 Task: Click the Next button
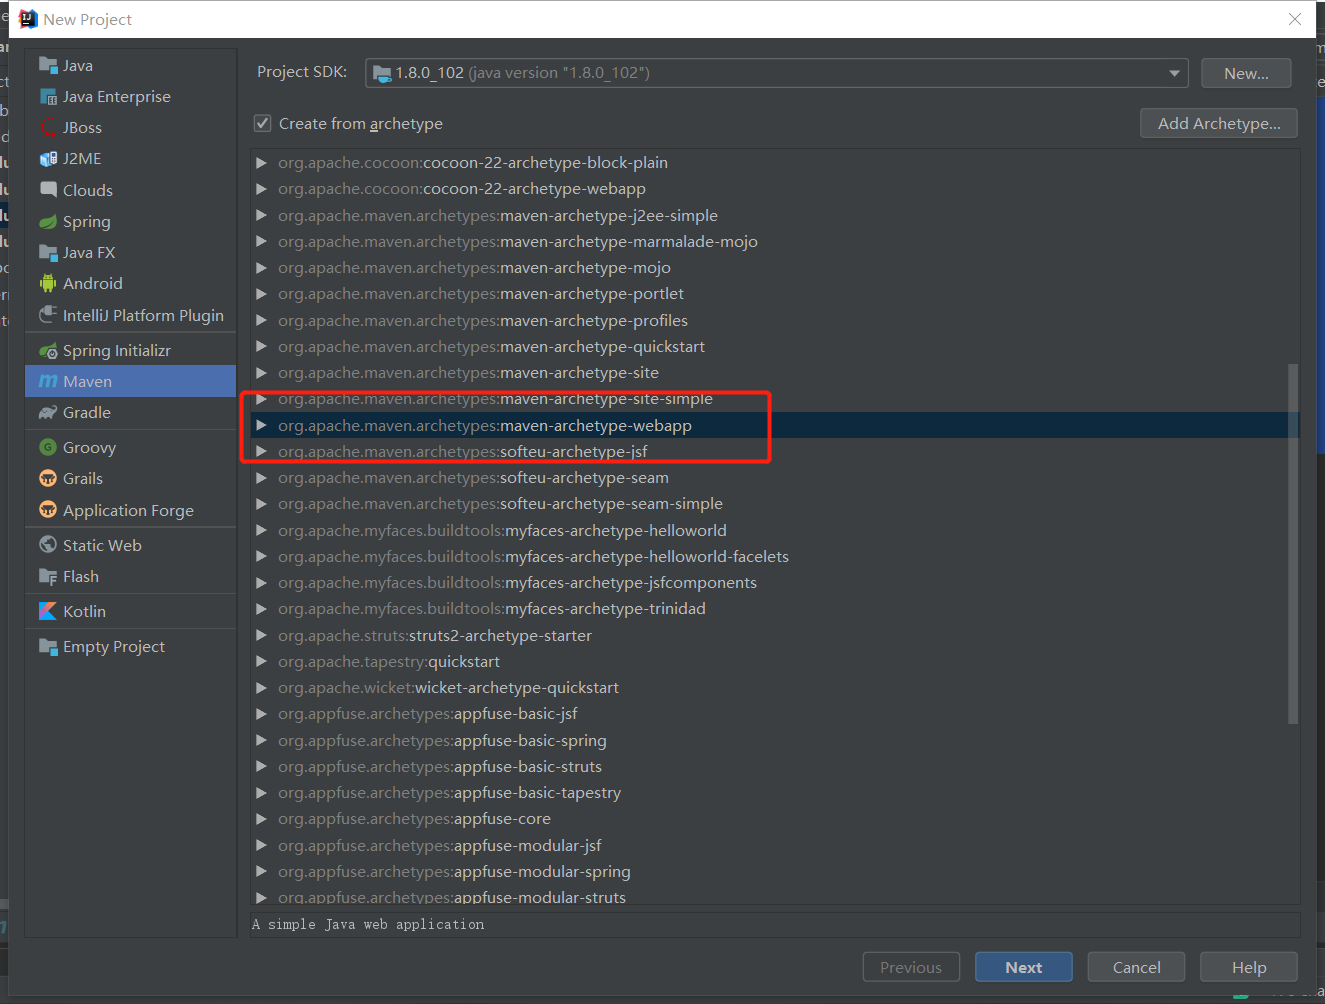pyautogui.click(x=1023, y=967)
